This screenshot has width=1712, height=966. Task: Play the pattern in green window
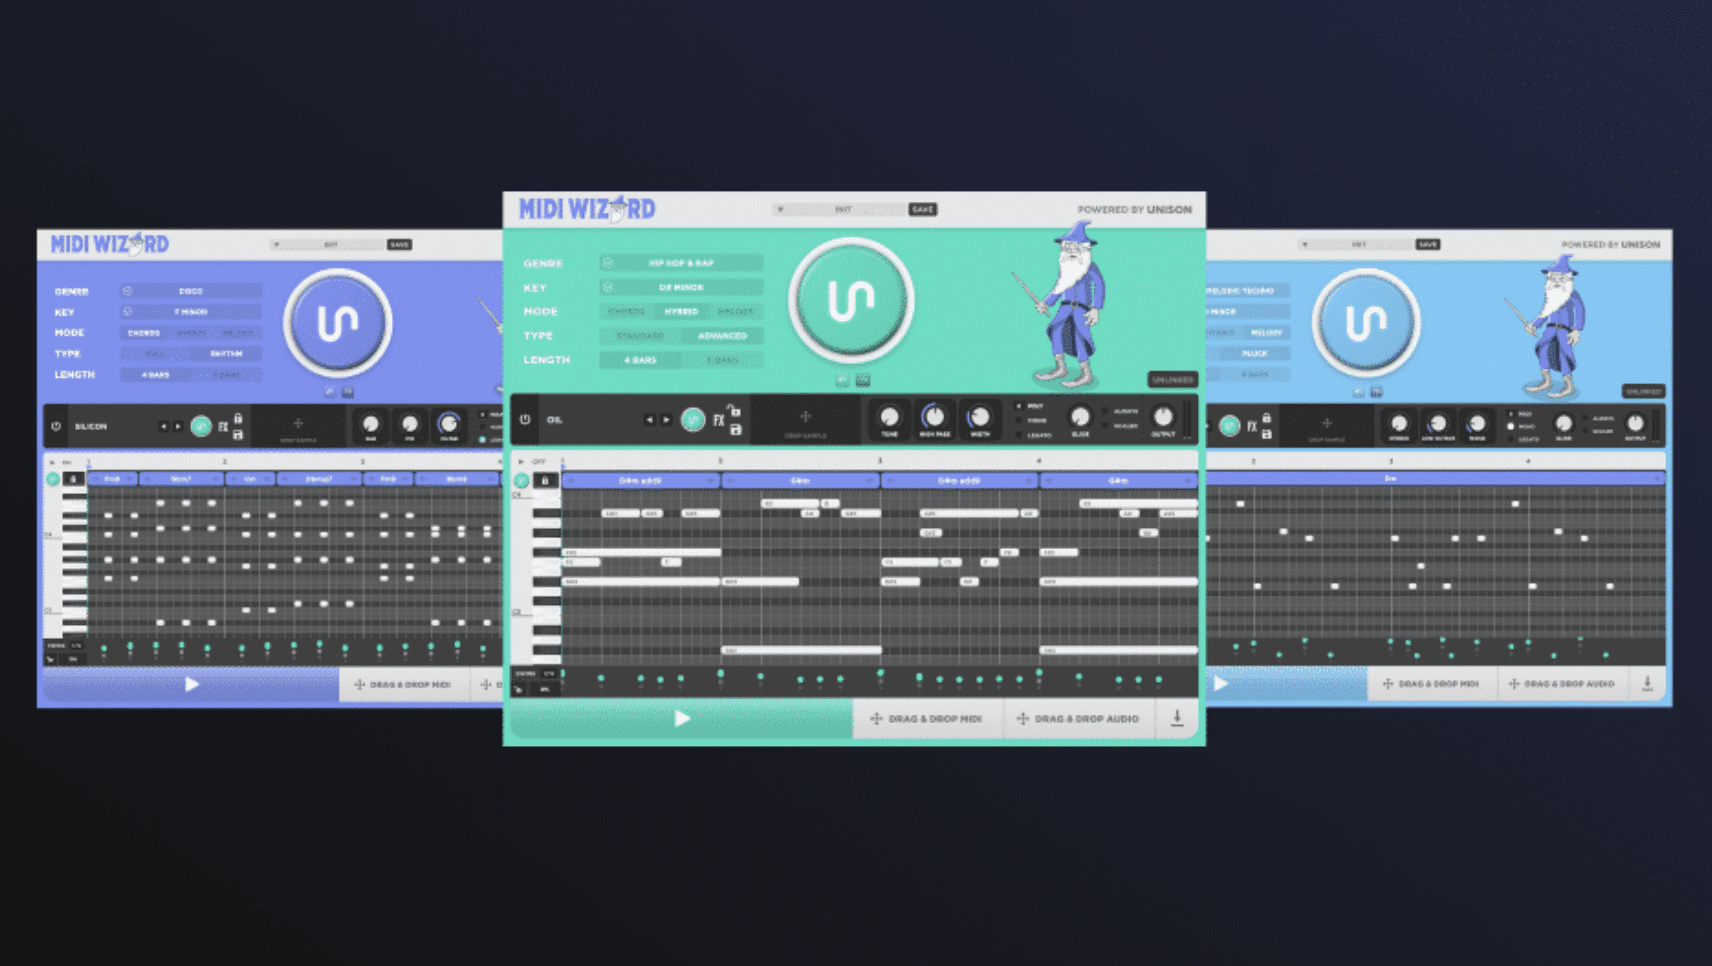pyautogui.click(x=682, y=718)
